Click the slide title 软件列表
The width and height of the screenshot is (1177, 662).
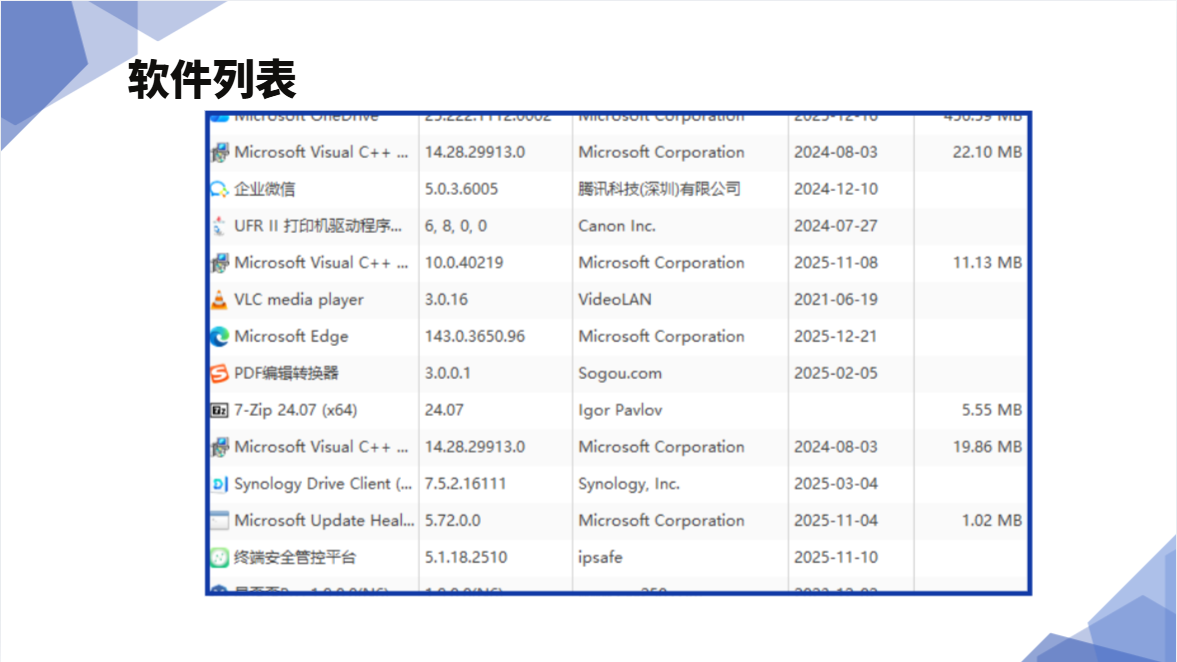[x=212, y=79]
